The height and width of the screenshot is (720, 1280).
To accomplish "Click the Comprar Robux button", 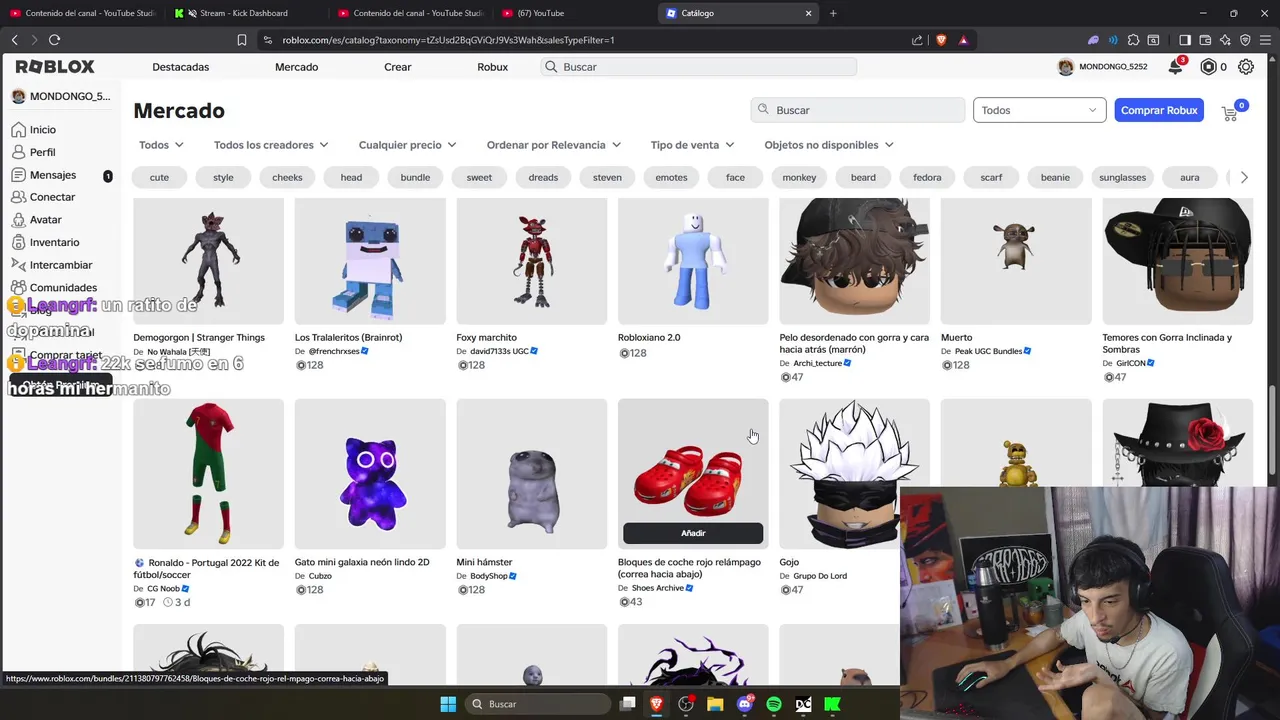I will (x=1159, y=110).
